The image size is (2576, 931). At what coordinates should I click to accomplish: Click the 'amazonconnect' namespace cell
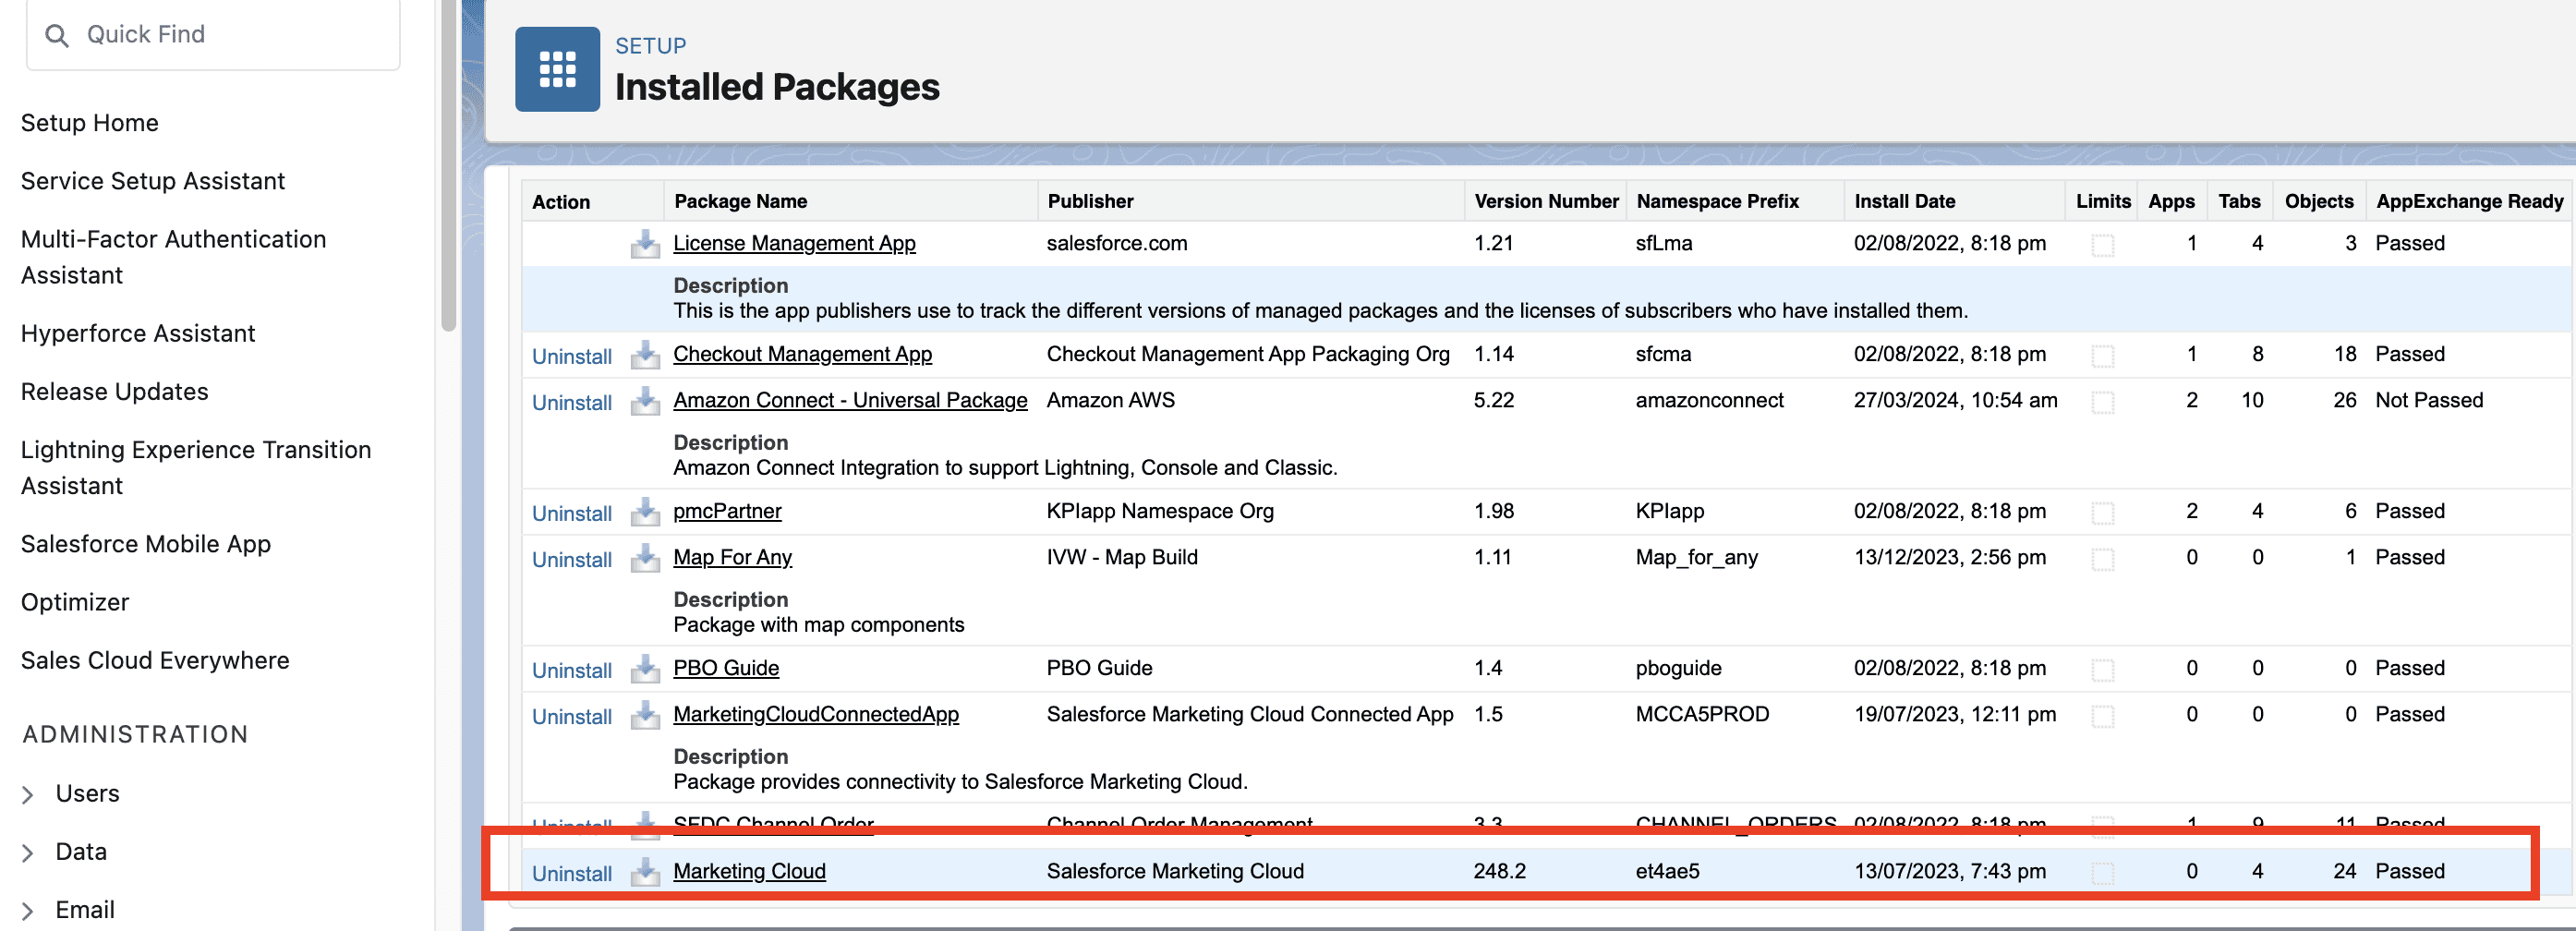pyautogui.click(x=1709, y=400)
